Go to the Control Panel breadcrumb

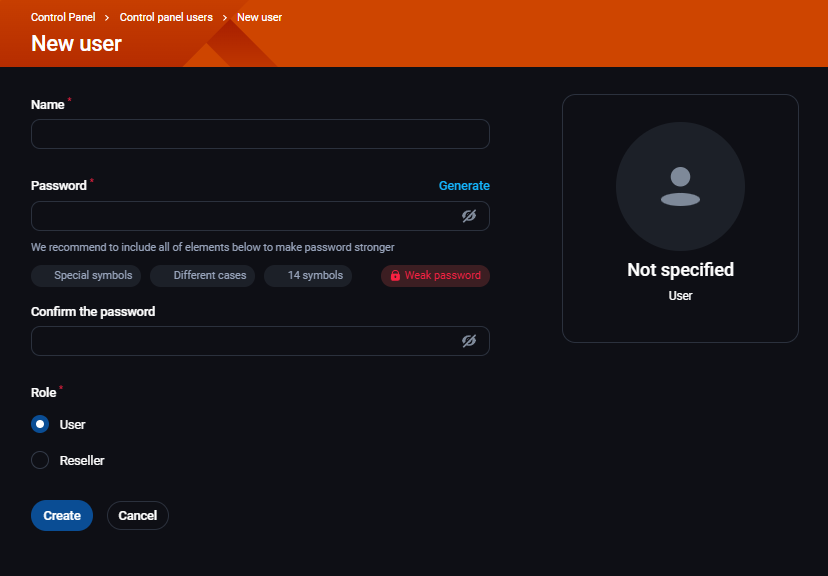(x=63, y=18)
